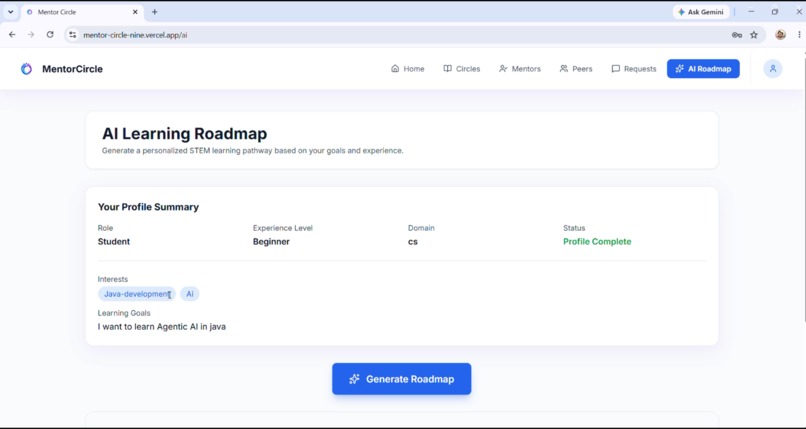Click the learning goal text about Agentic AI
Viewport: 806px width, 429px height.
(161, 327)
